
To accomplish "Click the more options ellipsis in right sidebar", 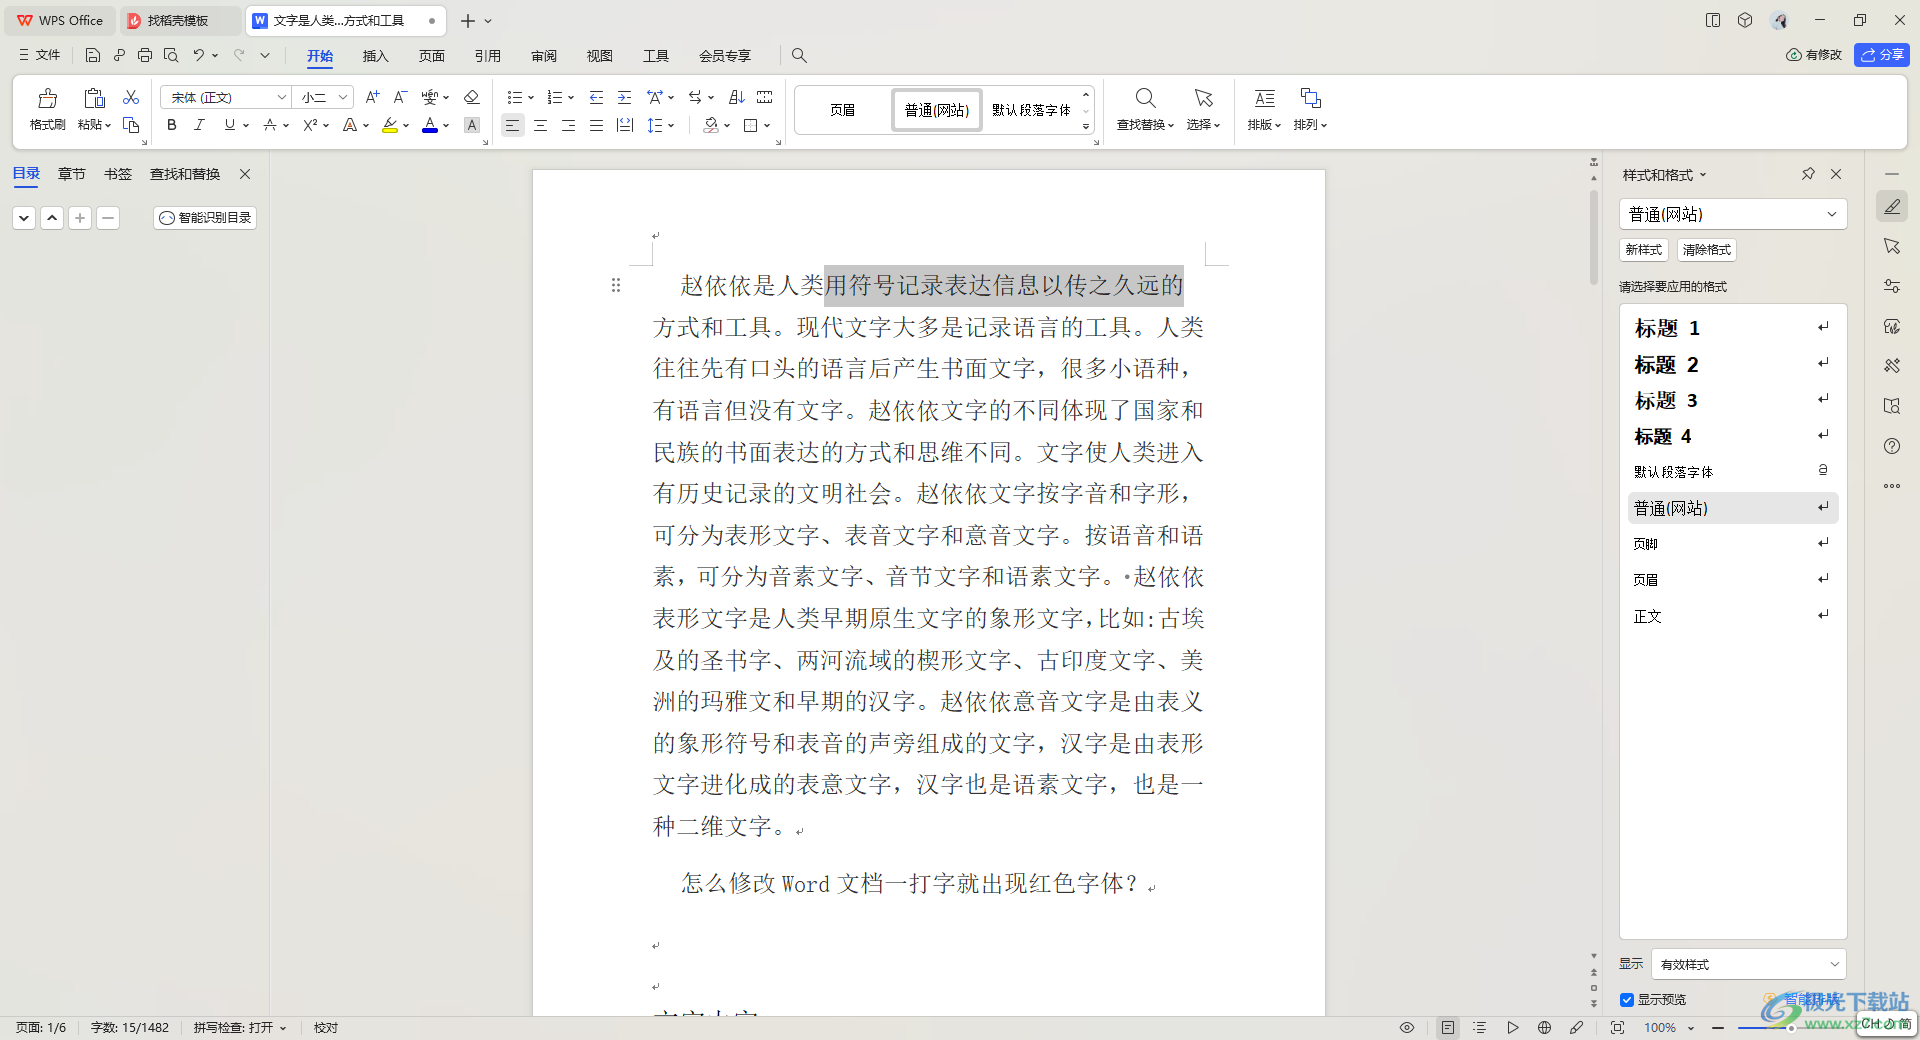I will 1892,486.
